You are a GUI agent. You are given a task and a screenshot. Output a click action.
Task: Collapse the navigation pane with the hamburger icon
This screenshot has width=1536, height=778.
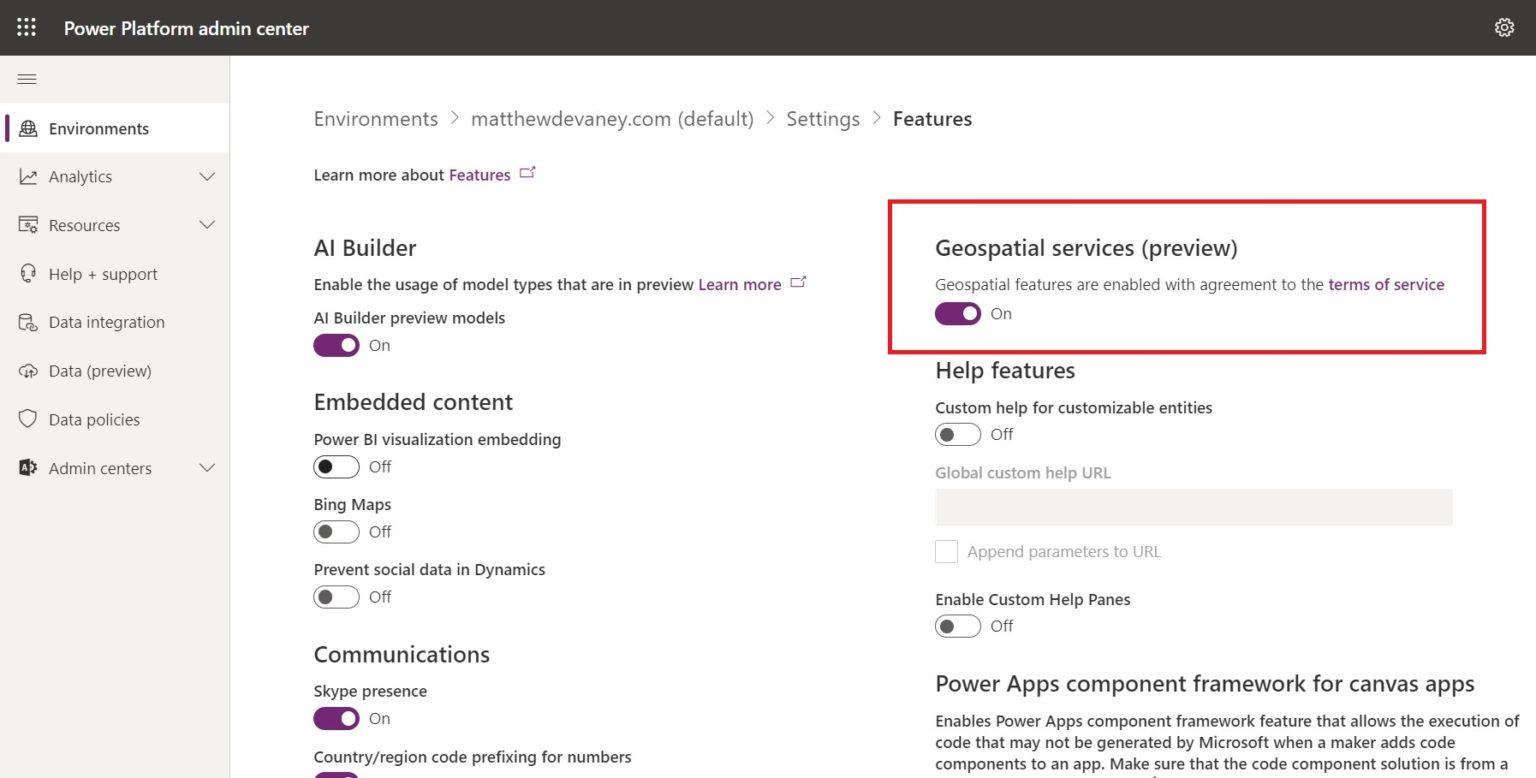point(28,78)
